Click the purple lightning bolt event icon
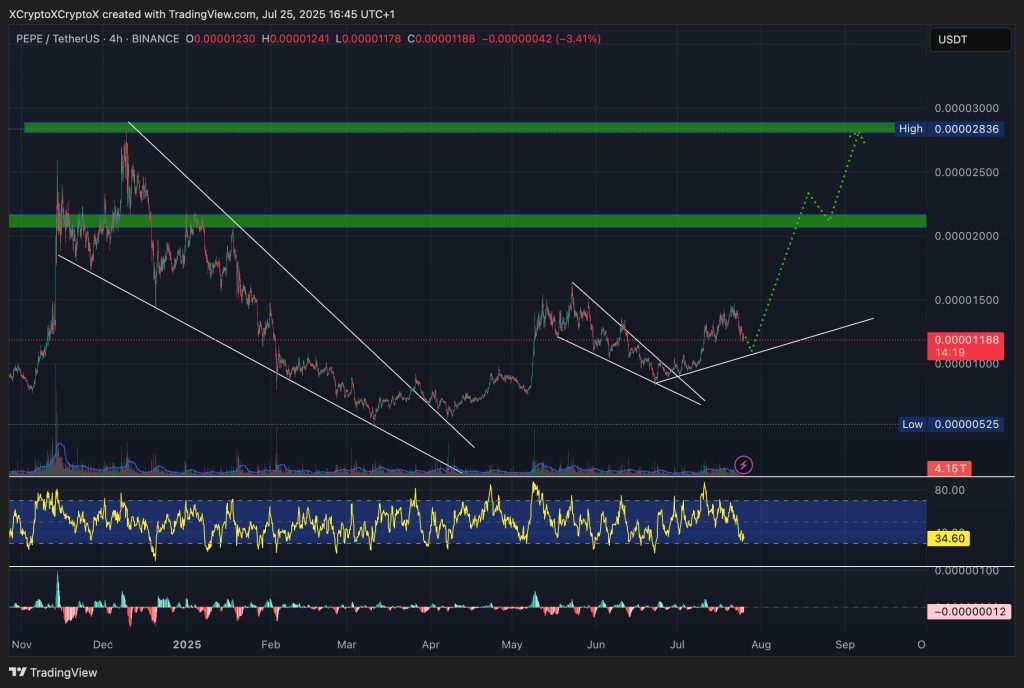The height and width of the screenshot is (688, 1024). point(744,464)
